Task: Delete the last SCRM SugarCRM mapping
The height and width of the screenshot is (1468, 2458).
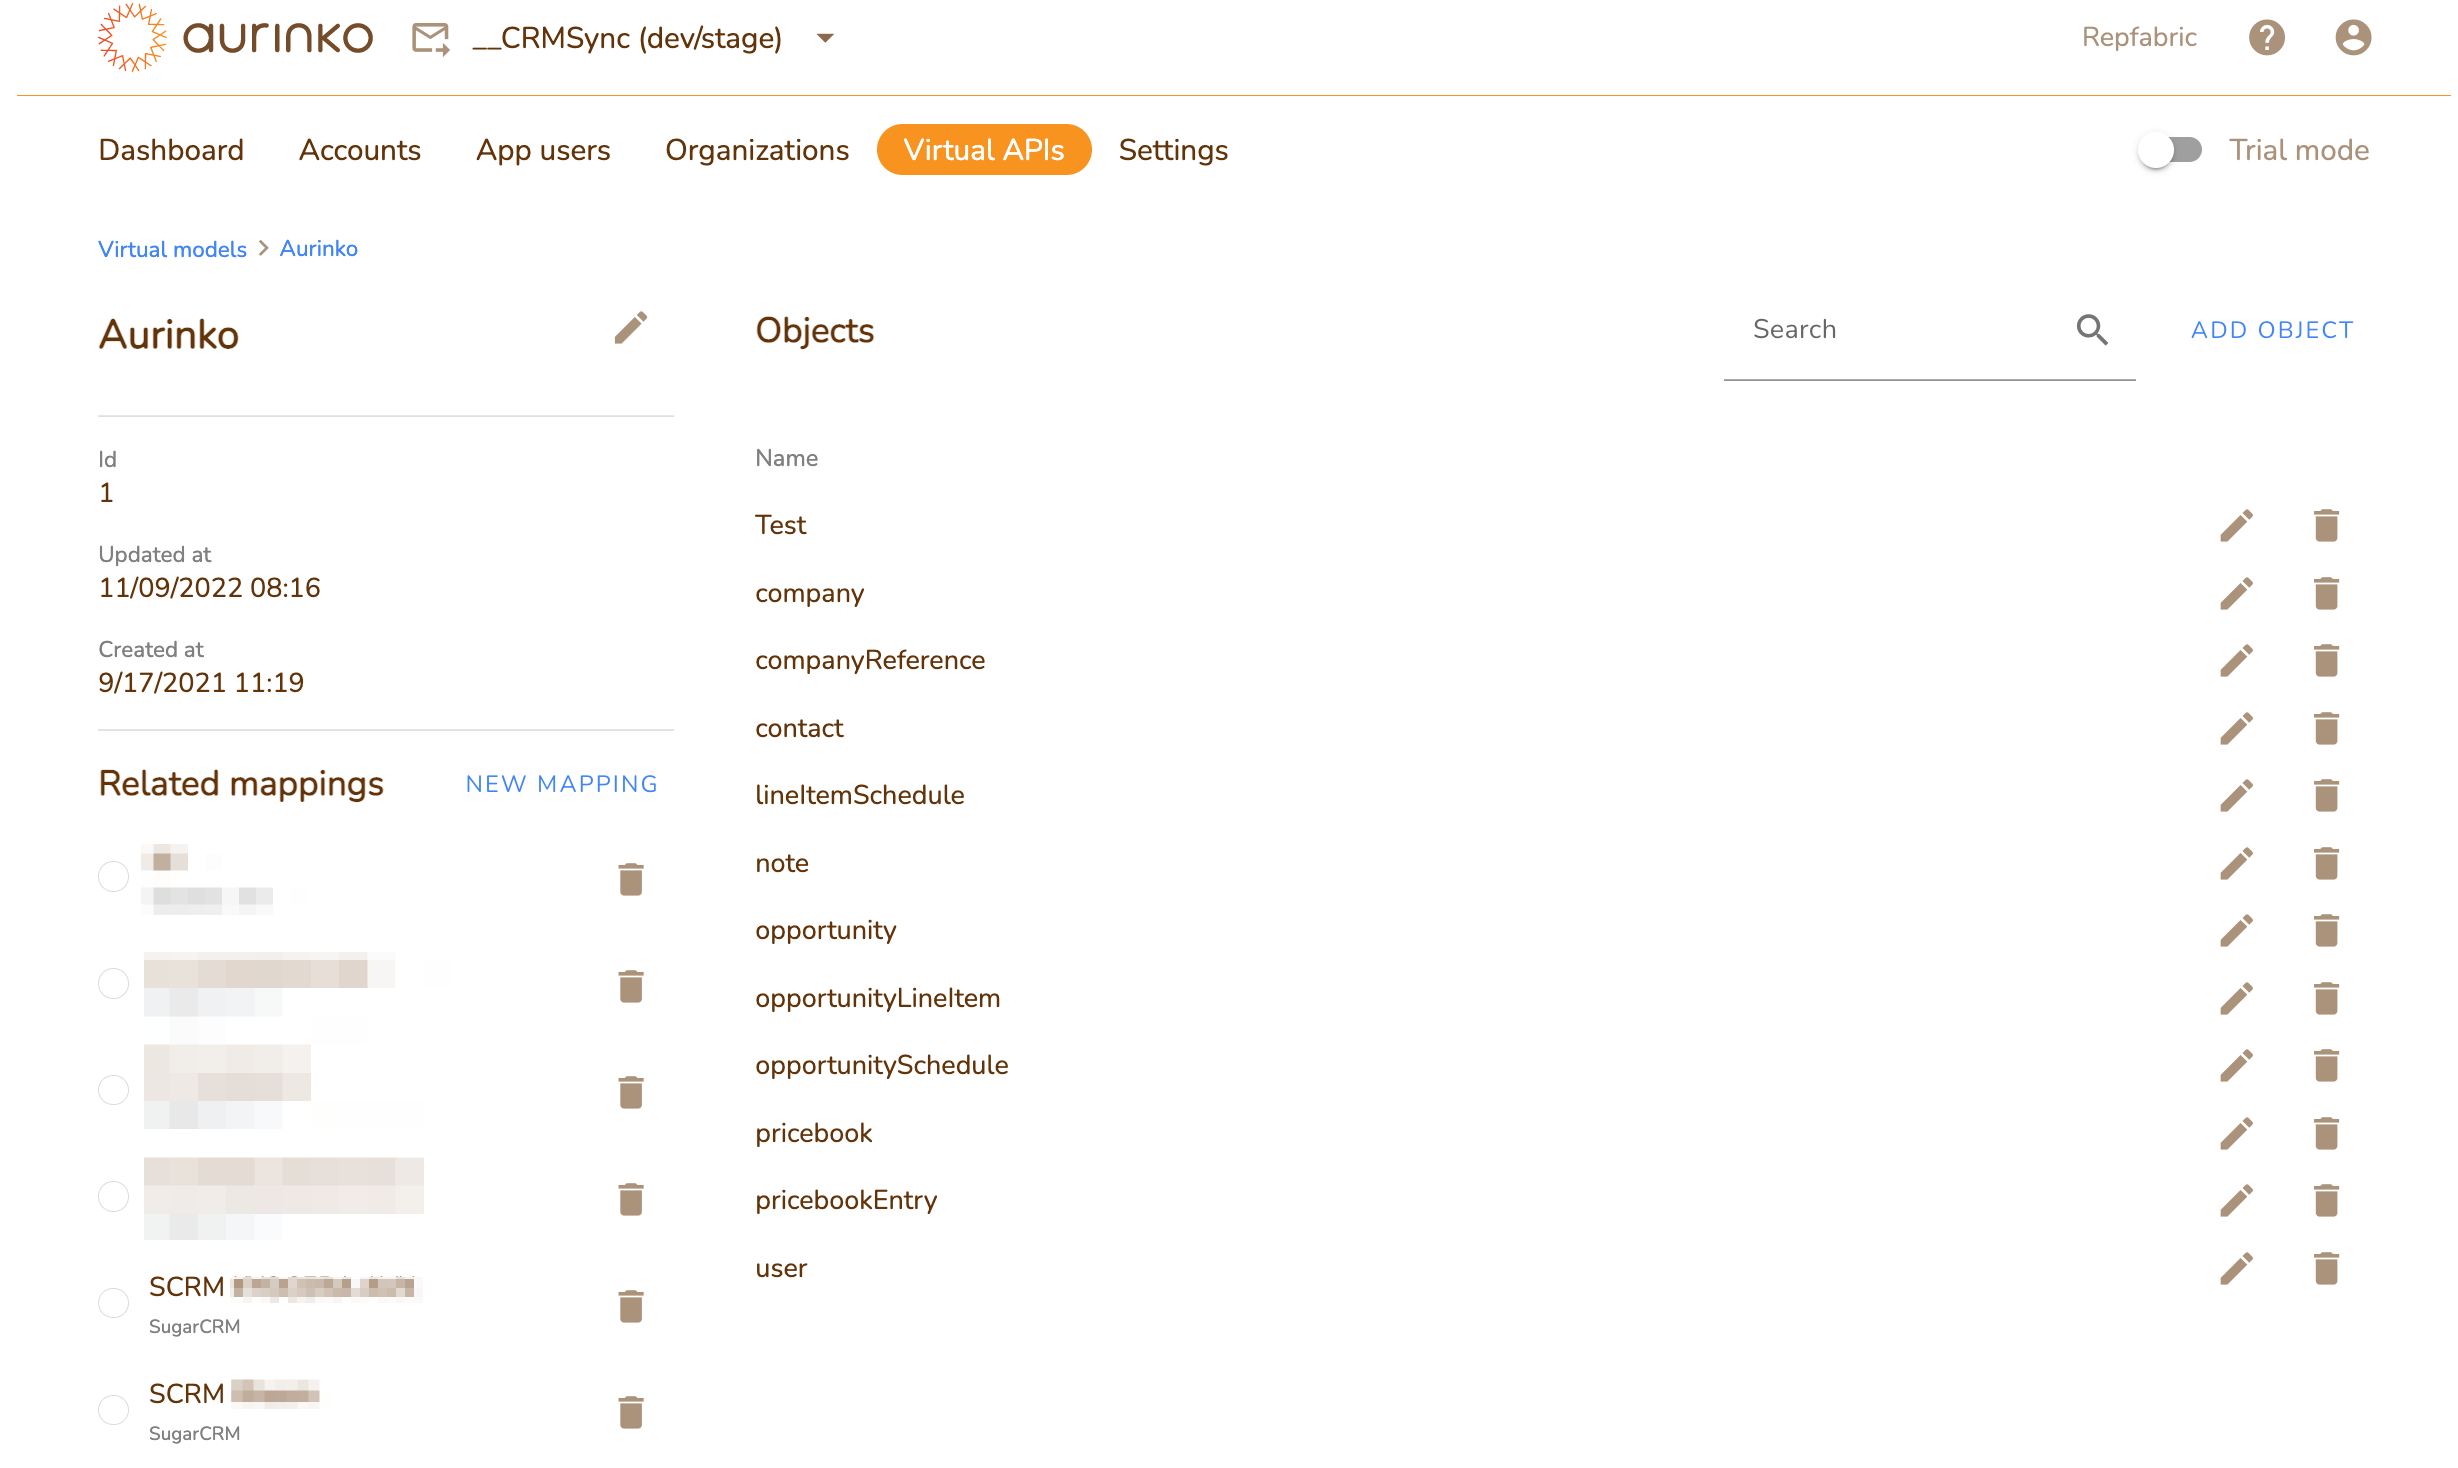Action: pyautogui.click(x=630, y=1412)
